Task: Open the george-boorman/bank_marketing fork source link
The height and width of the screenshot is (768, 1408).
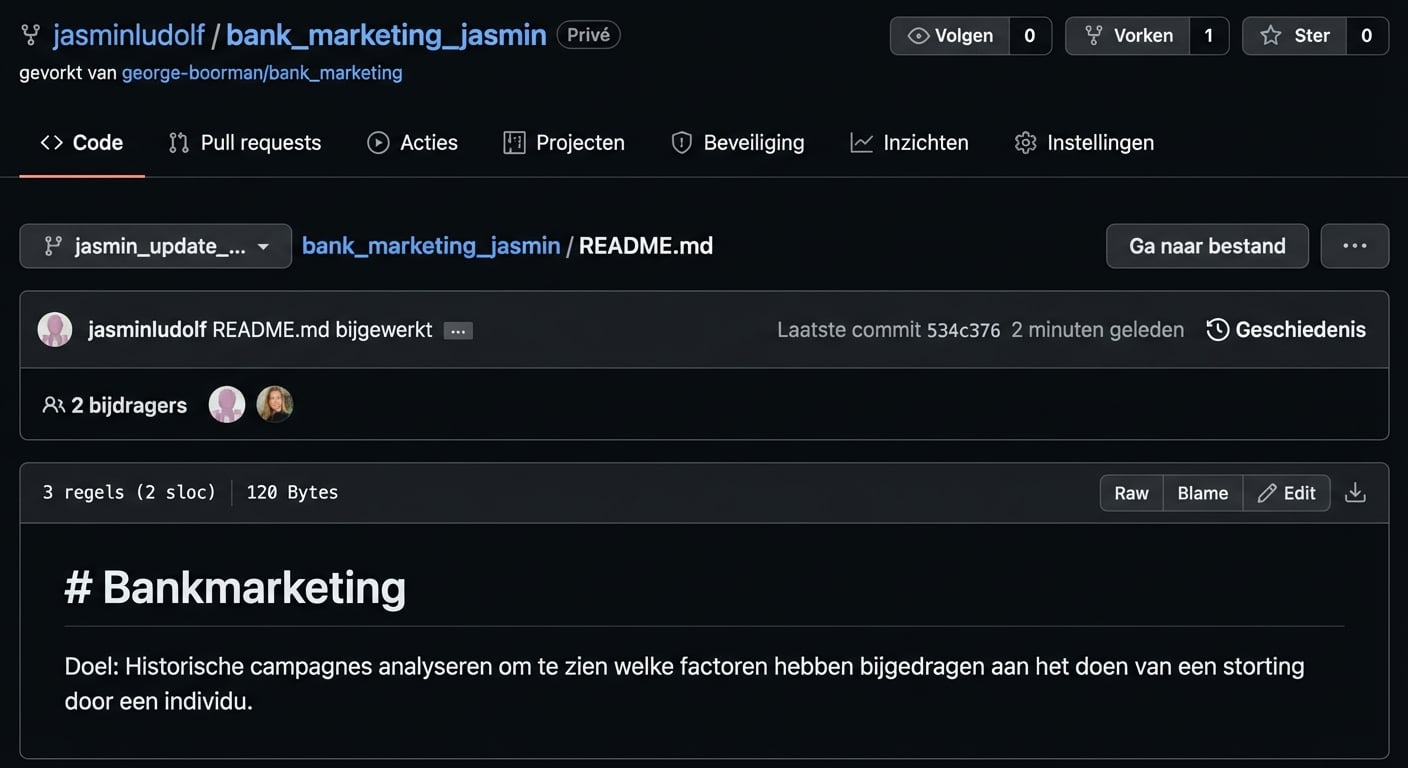Action: tap(262, 72)
